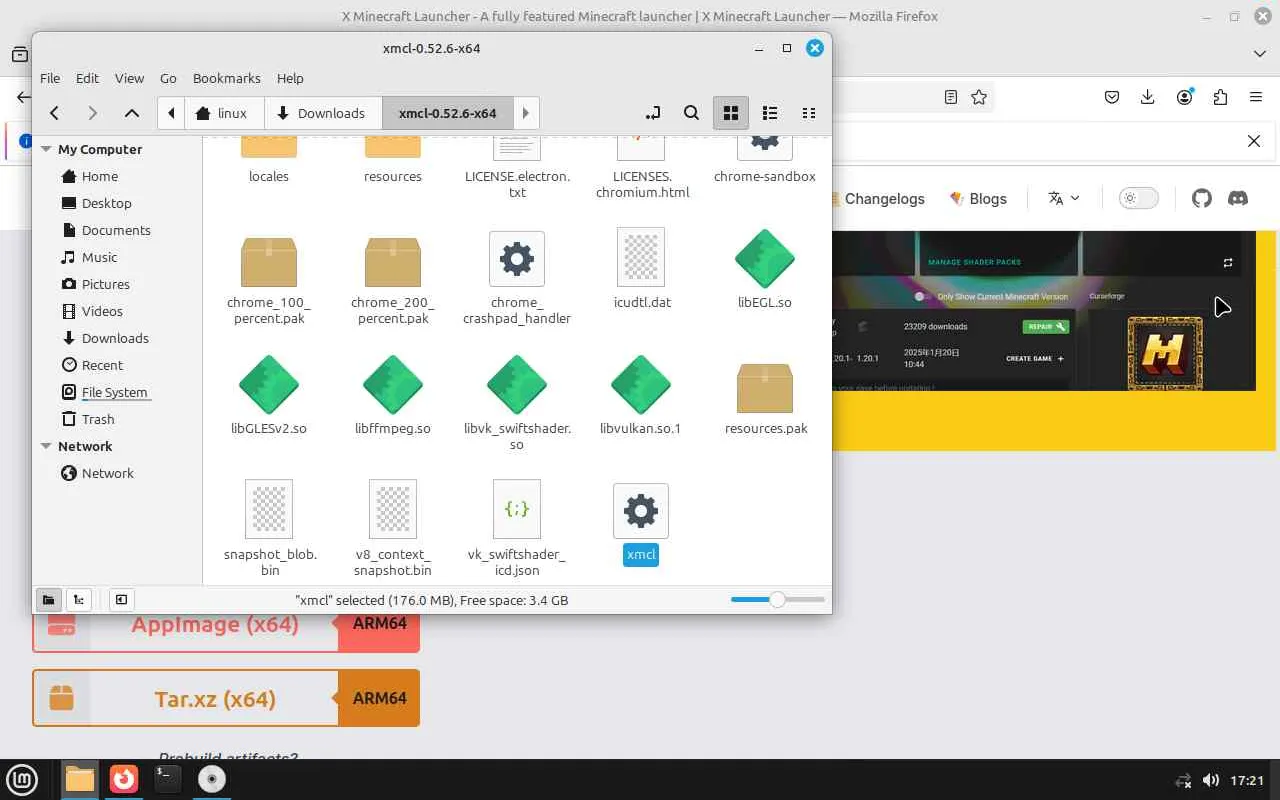Select the libvk_swiftshader.so file
1280x800 pixels.
(517, 405)
